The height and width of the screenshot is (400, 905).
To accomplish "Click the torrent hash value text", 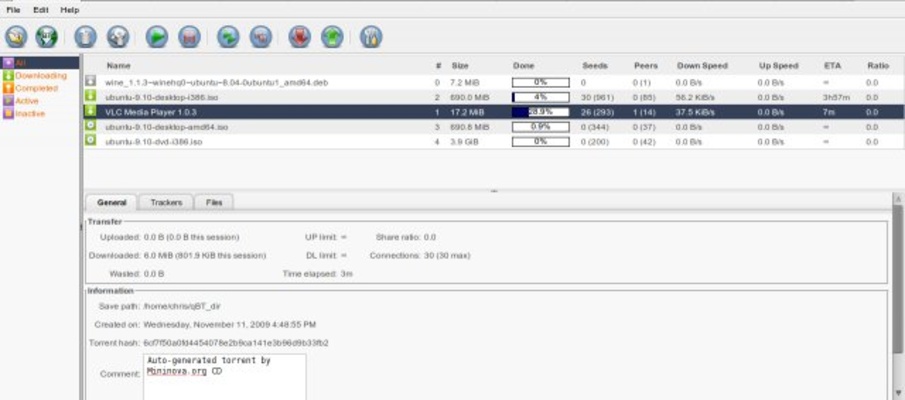I will [x=235, y=343].
